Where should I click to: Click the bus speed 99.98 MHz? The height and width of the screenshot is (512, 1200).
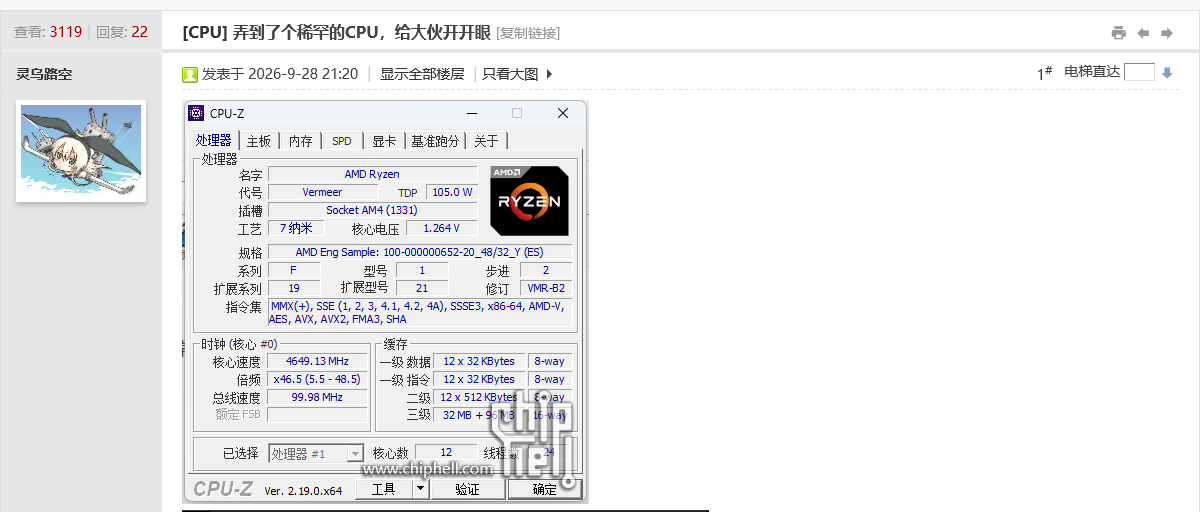[317, 397]
